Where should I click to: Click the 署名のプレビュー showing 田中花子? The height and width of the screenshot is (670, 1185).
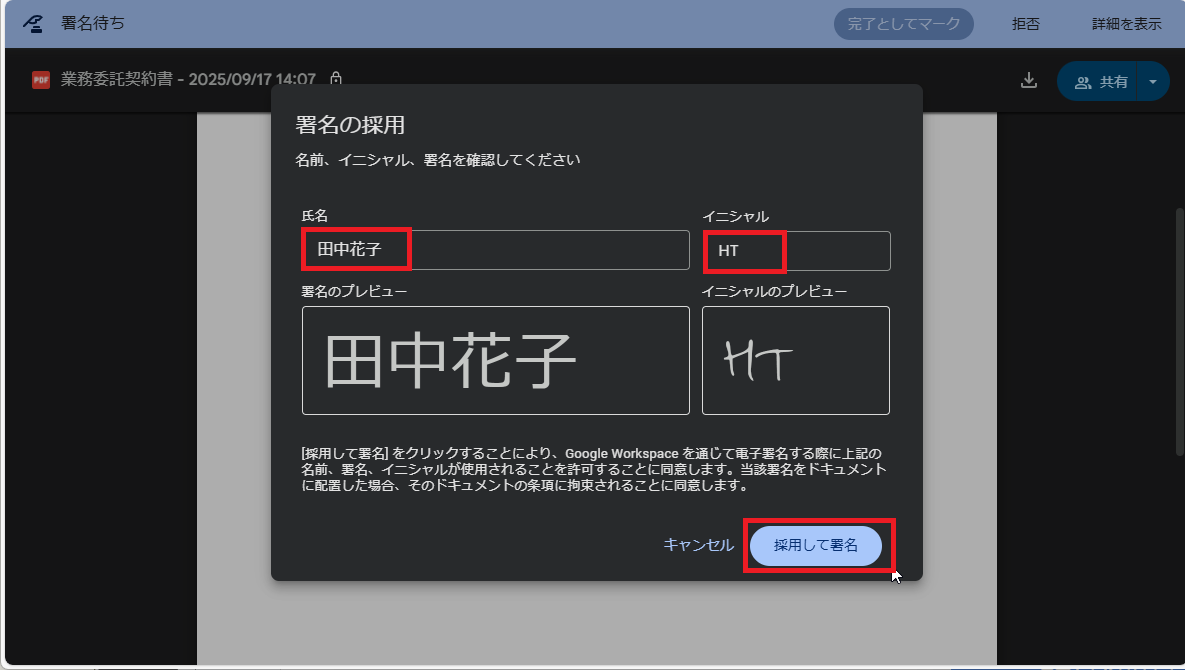(x=495, y=360)
